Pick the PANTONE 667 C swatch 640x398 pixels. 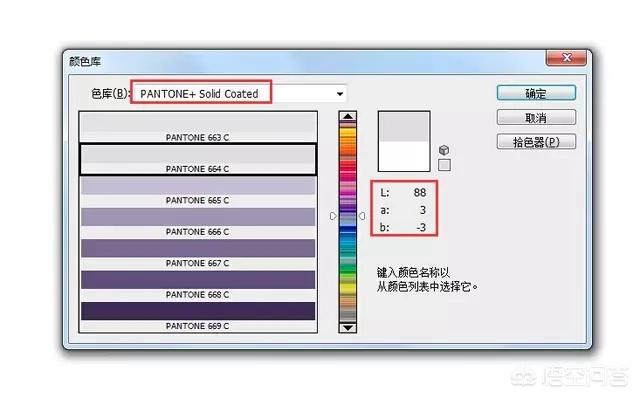pos(198,254)
